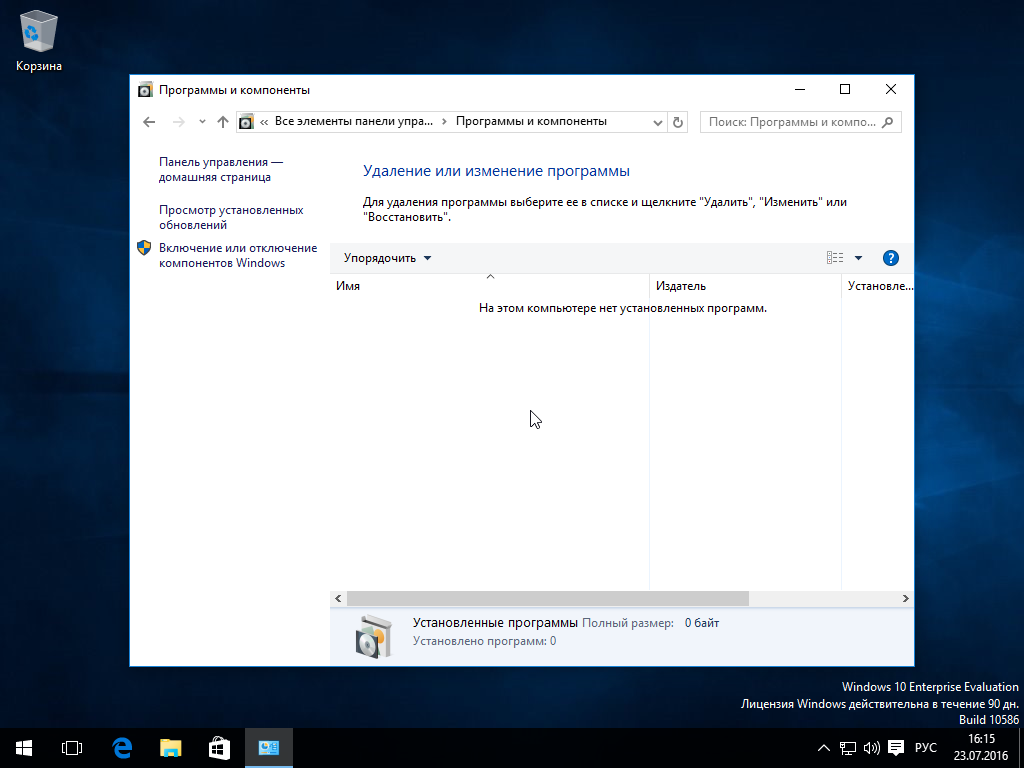The height and width of the screenshot is (768, 1024).
Task: Expand the view options dropdown arrow
Action: pos(857,257)
